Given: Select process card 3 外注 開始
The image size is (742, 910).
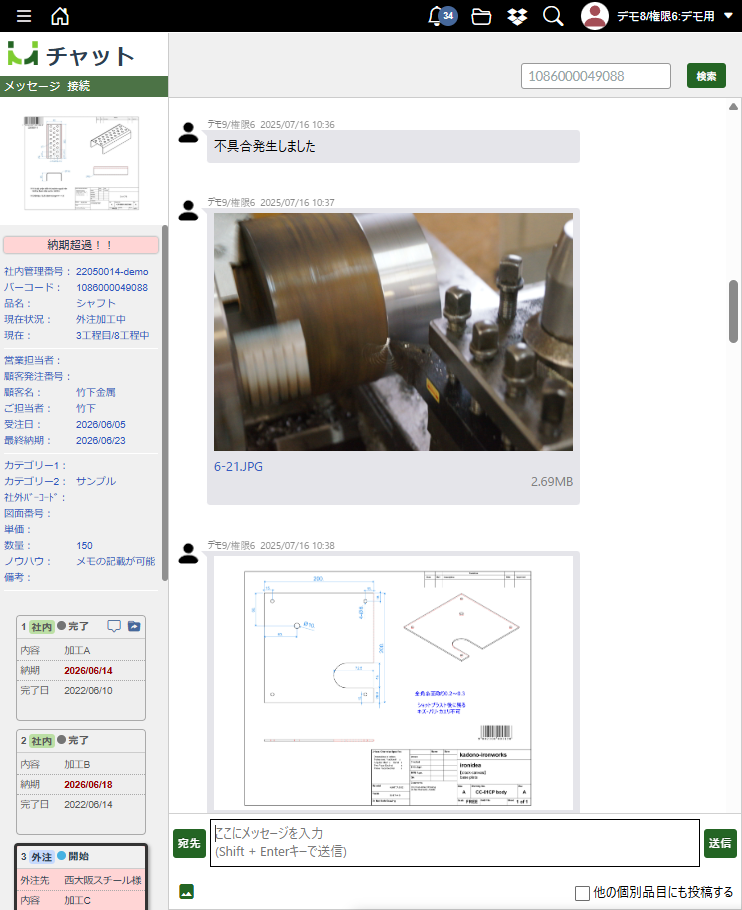Looking at the screenshot, I should [81, 877].
